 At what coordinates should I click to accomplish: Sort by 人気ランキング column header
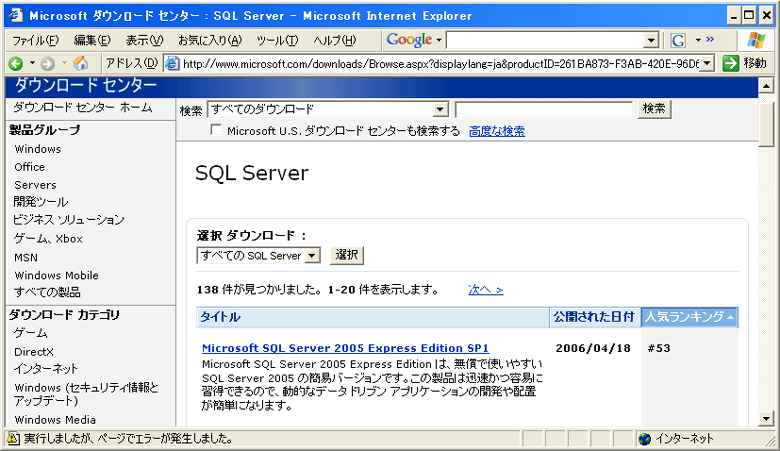(x=689, y=317)
